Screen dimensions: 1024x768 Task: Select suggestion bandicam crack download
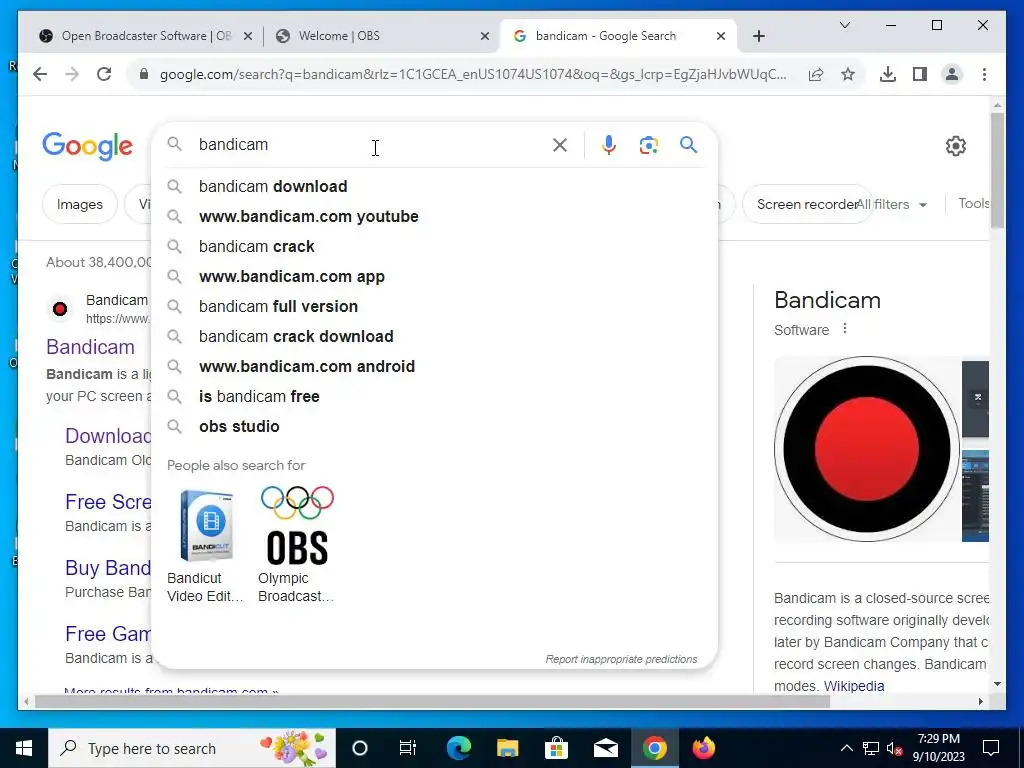pos(434,337)
